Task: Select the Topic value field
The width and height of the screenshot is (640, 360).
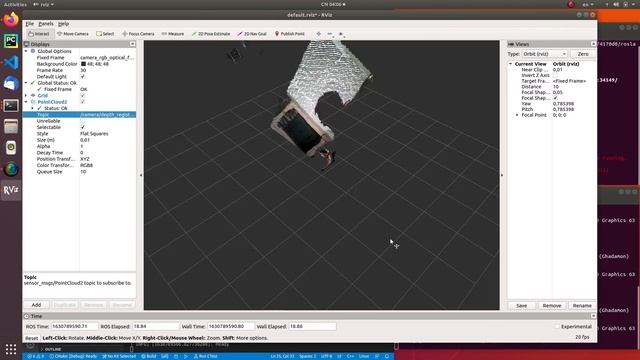Action: pyautogui.click(x=107, y=115)
